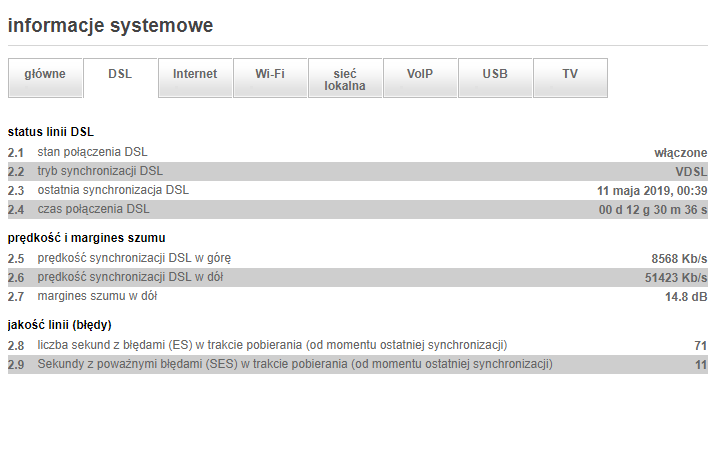Click the VDSL synchronization mode value

pos(691,171)
